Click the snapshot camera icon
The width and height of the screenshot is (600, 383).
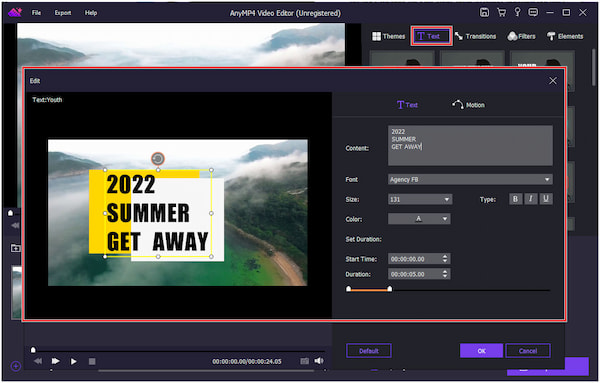pos(305,361)
